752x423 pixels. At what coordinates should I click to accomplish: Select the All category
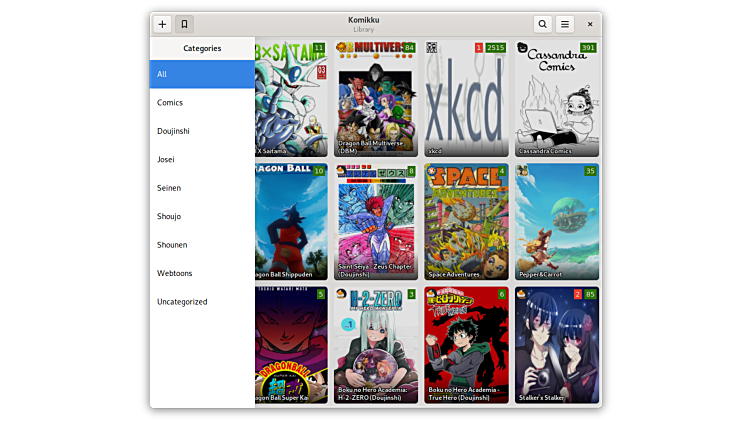pyautogui.click(x=202, y=74)
